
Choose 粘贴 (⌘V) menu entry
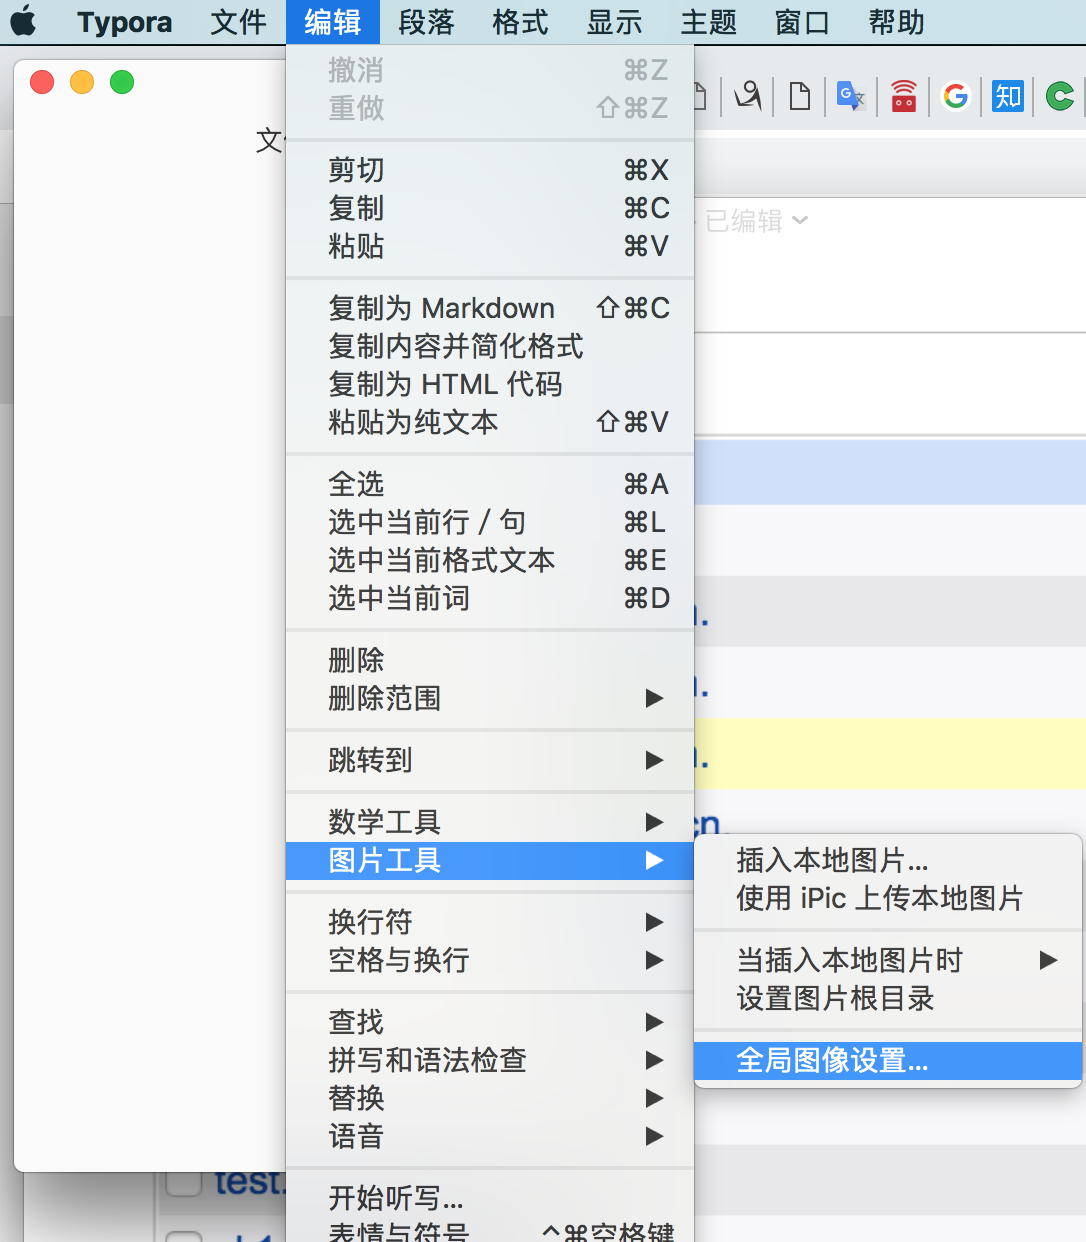pos(490,246)
